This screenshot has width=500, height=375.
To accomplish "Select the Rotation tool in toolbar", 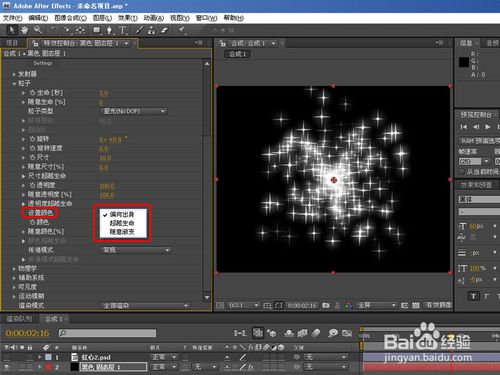I will [x=54, y=30].
